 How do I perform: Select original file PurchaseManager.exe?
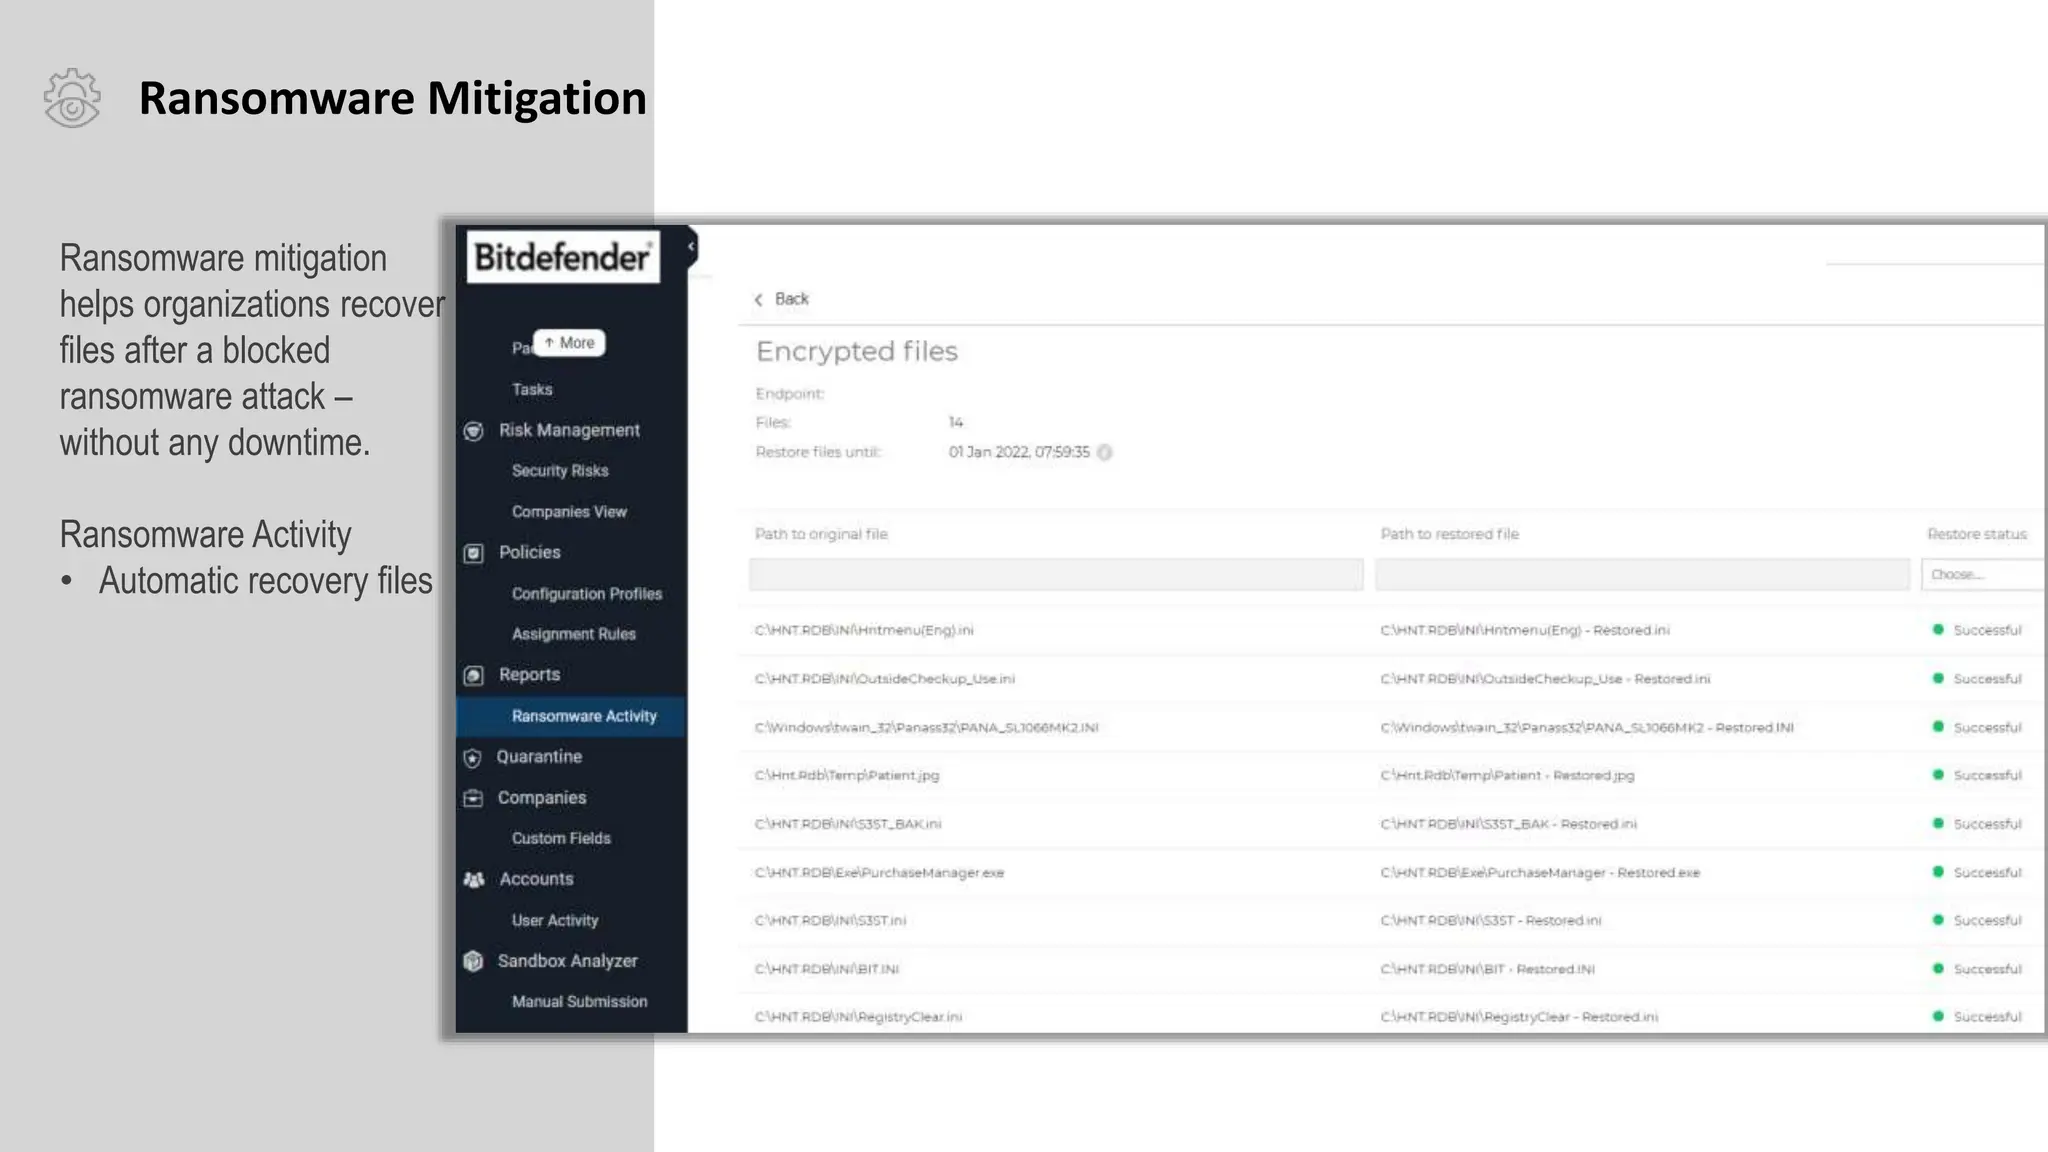(x=879, y=873)
